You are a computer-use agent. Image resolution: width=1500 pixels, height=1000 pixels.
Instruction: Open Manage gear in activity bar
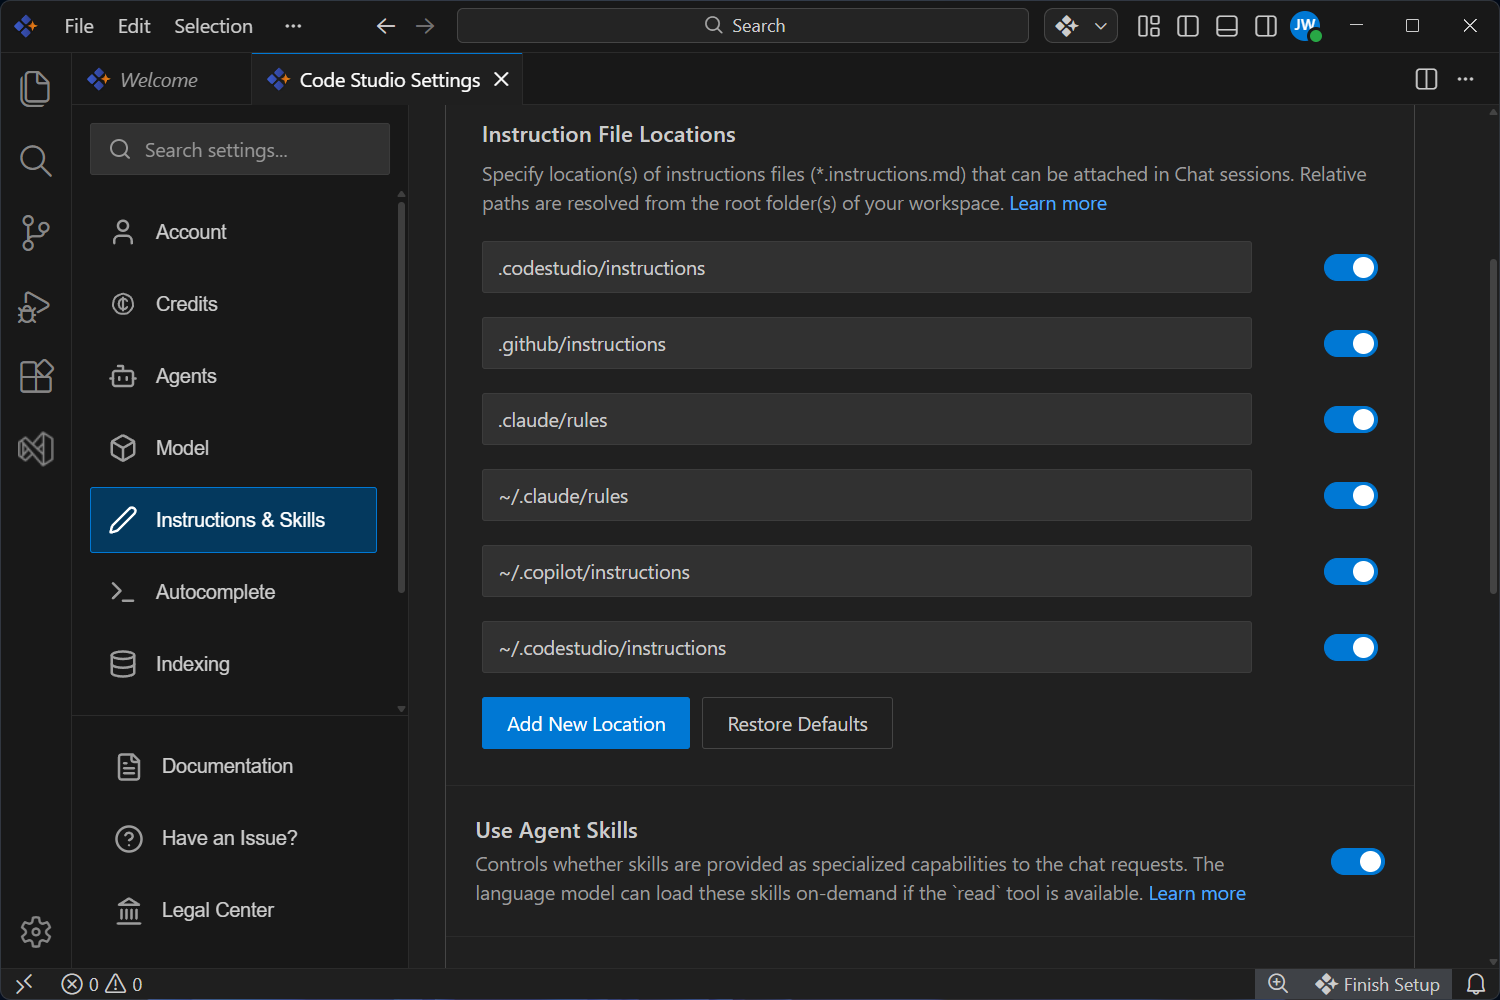[x=35, y=932]
